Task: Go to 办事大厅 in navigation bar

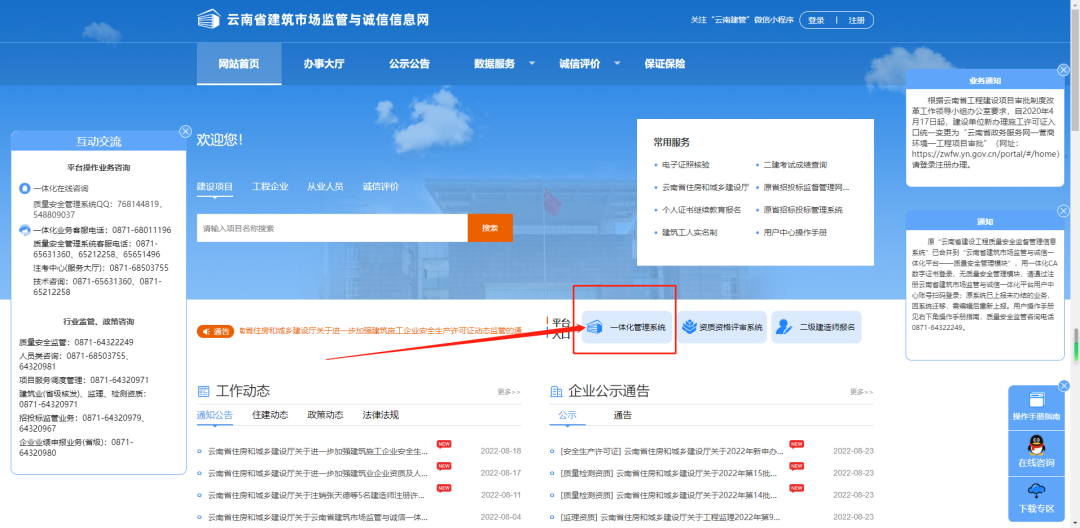Action: point(324,64)
